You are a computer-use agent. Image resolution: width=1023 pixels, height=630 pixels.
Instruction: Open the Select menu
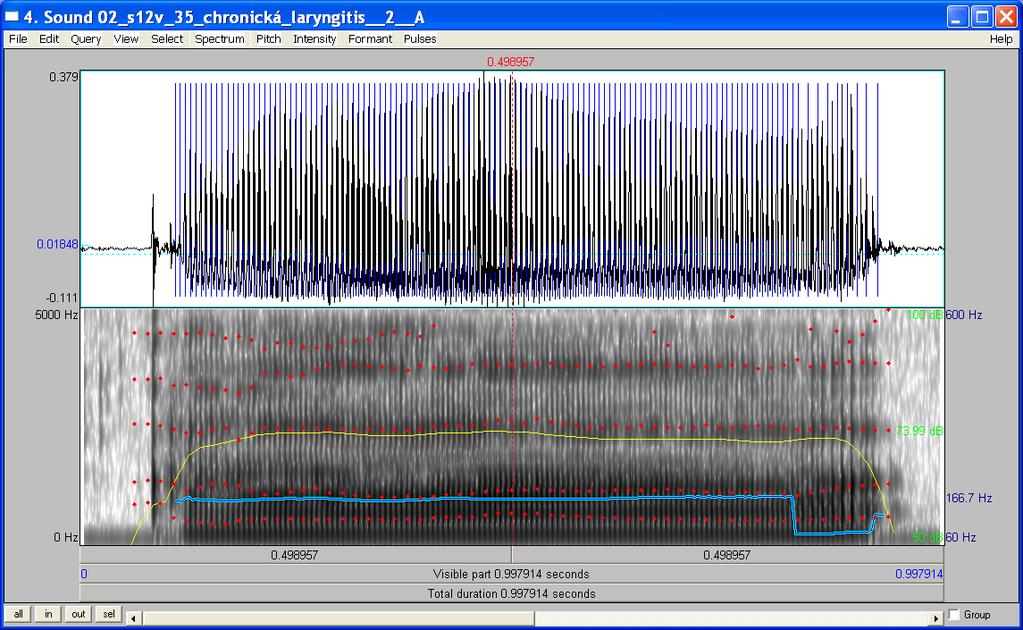tap(167, 39)
